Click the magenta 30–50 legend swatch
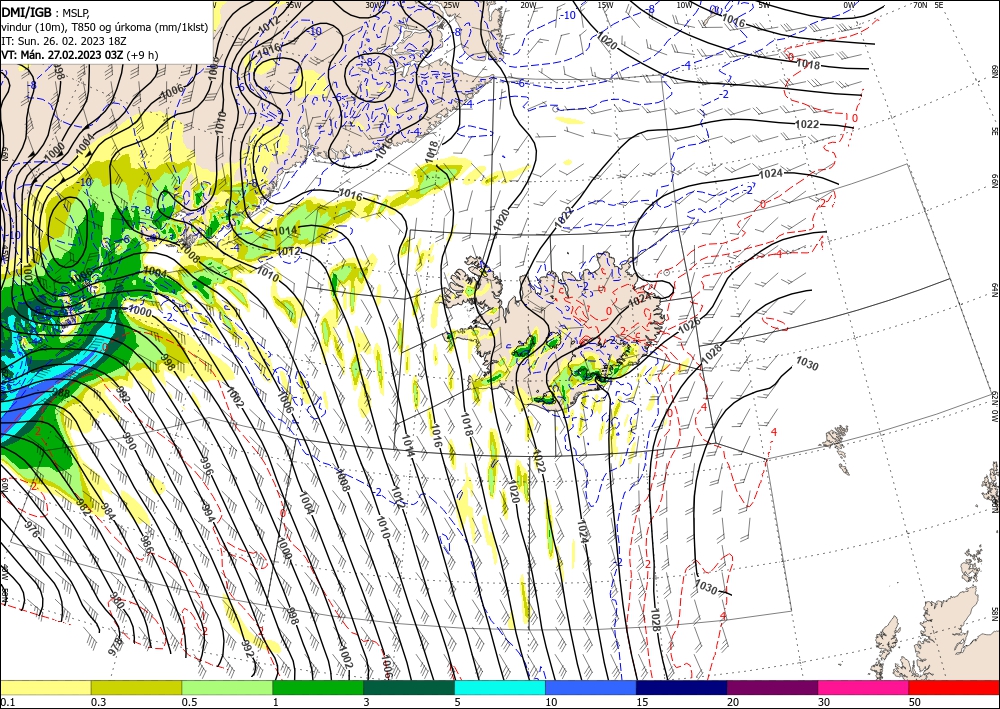1000x709 pixels. [x=864, y=687]
